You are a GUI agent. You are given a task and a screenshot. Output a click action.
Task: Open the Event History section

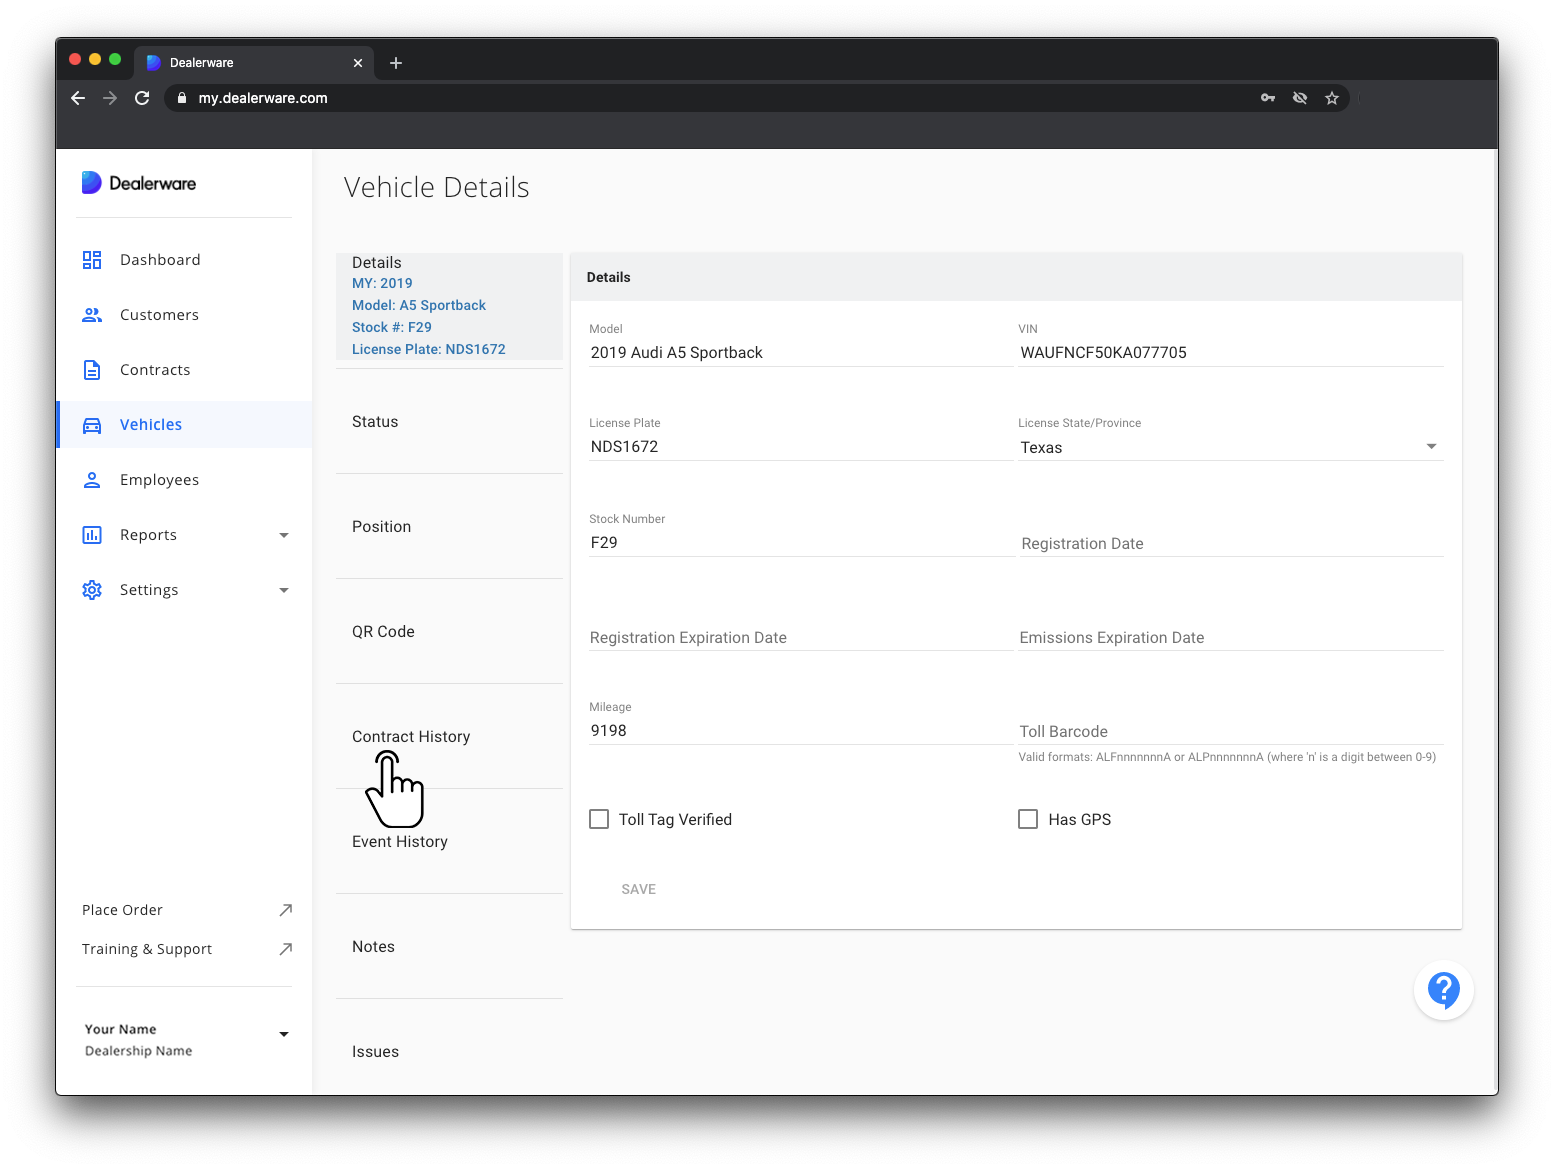(x=449, y=842)
